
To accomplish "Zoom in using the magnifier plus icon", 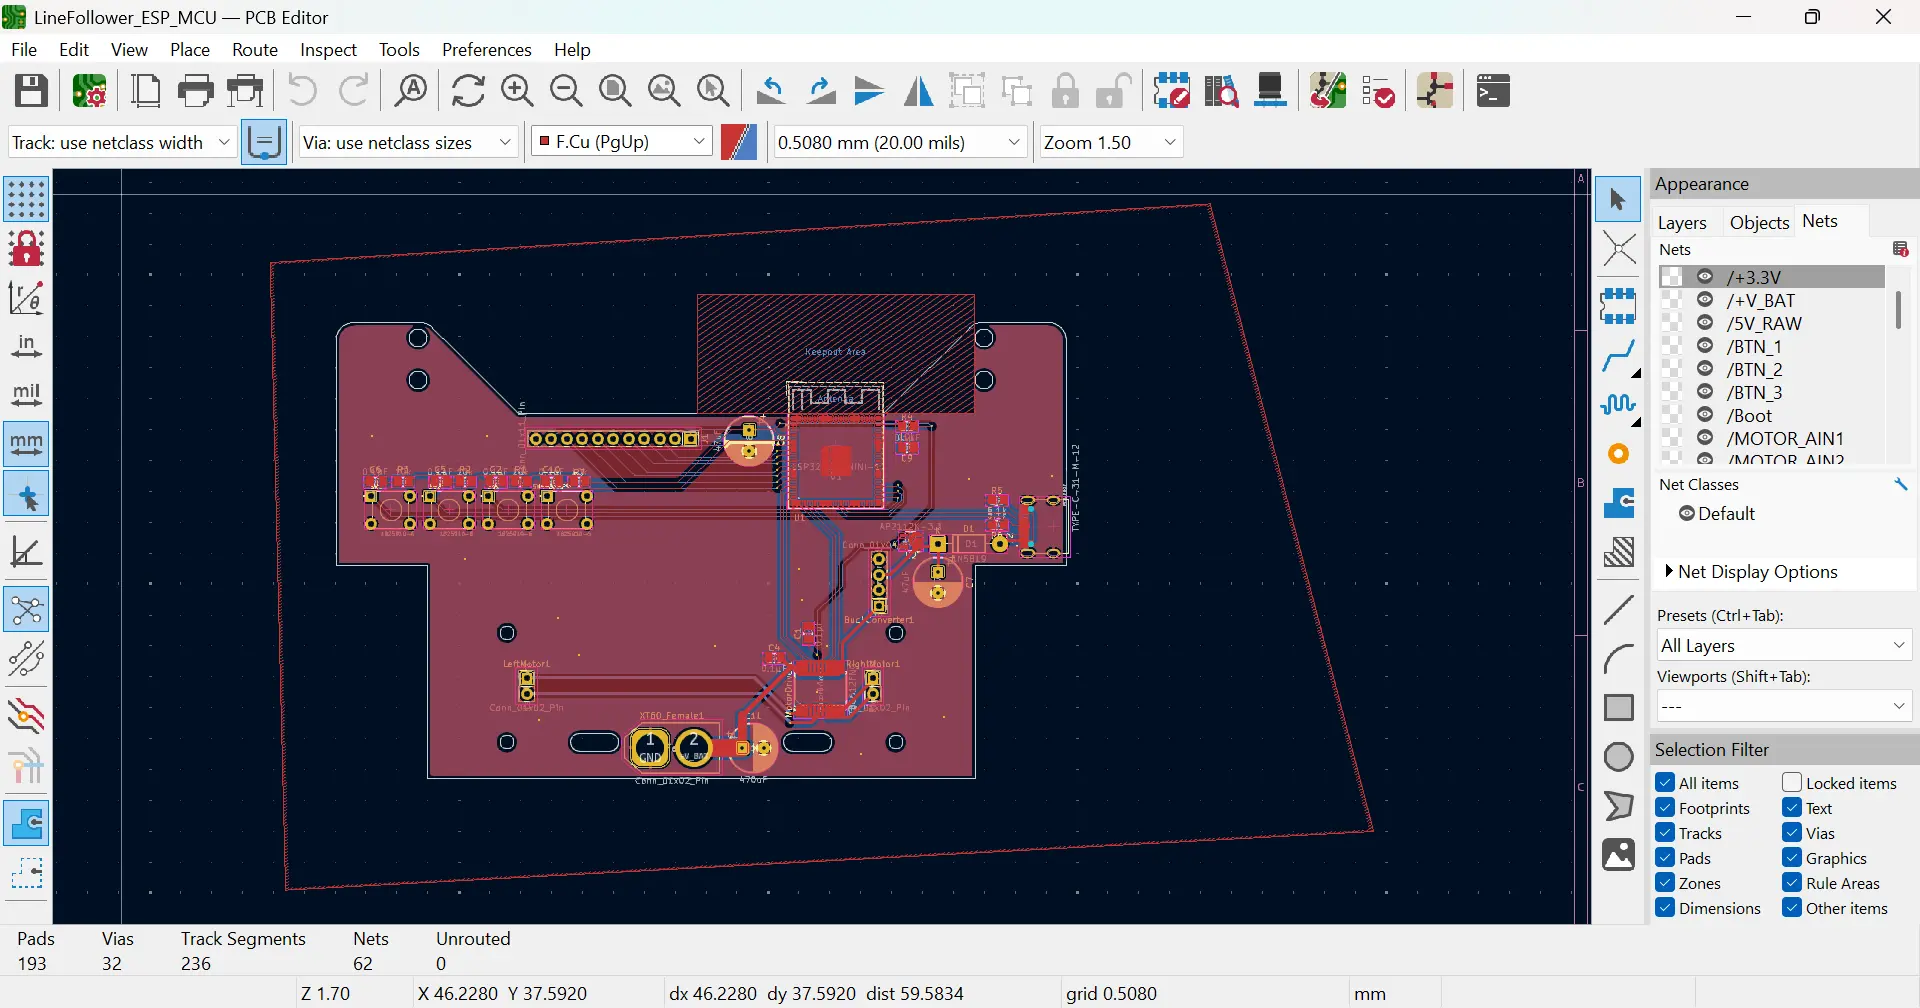I will tap(517, 91).
